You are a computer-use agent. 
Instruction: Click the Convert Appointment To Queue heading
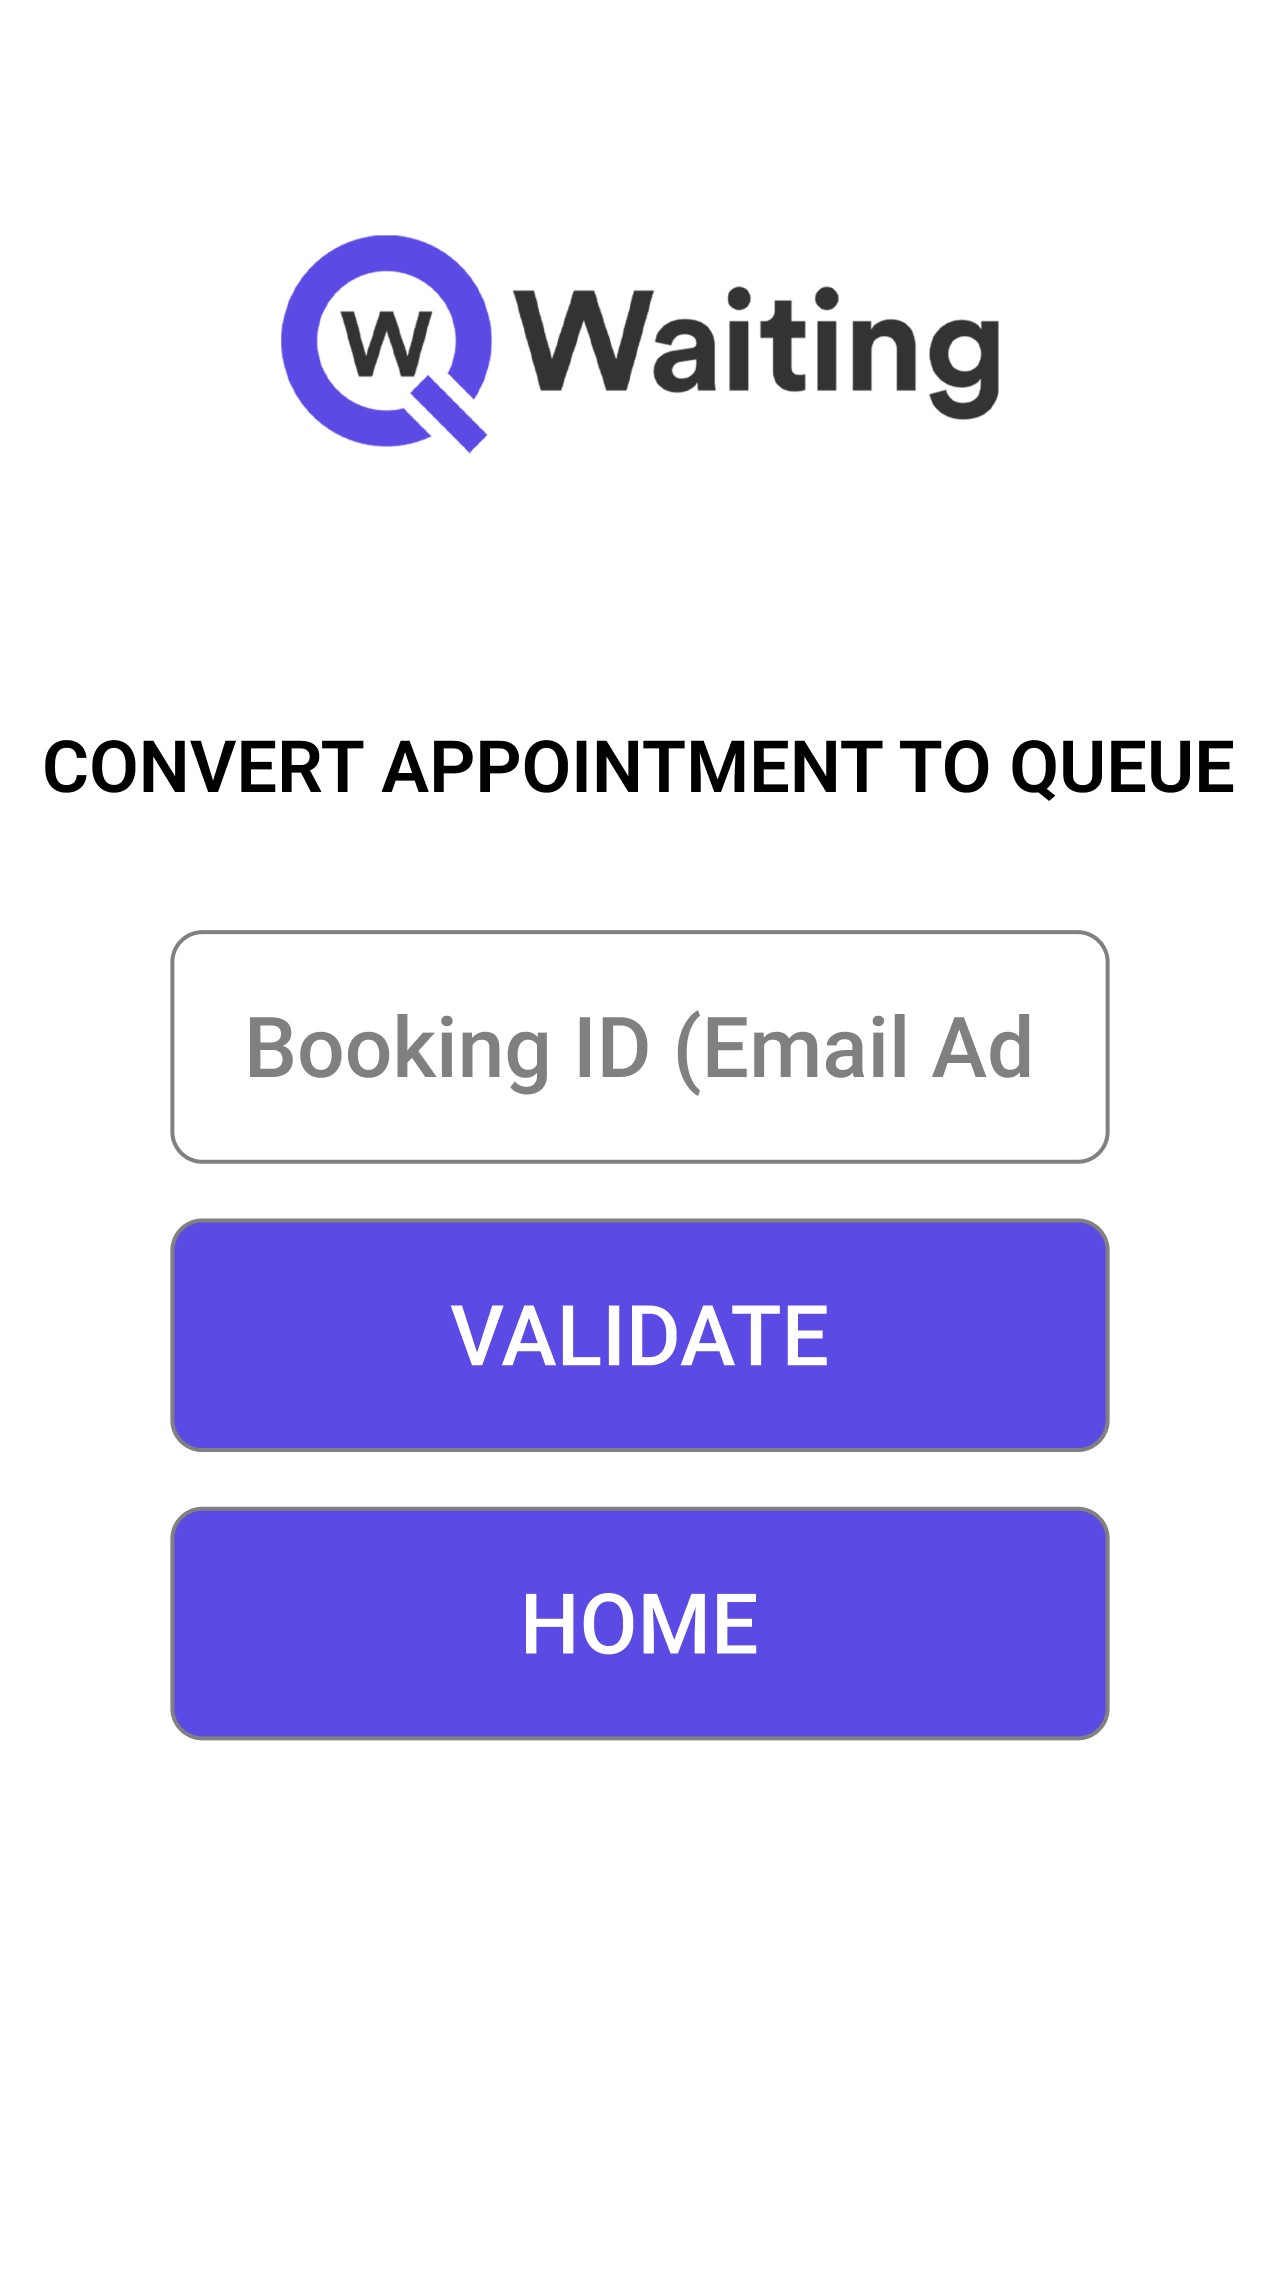pos(640,767)
